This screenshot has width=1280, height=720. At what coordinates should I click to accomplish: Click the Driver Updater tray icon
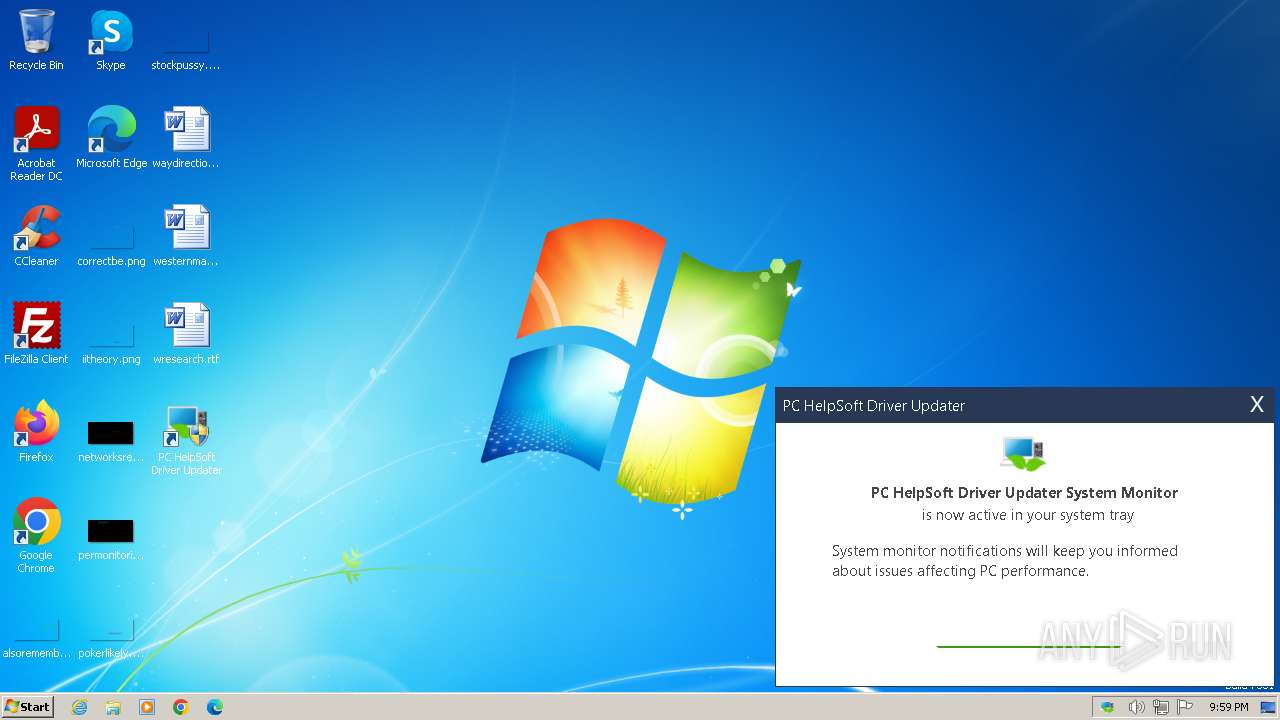tap(1108, 707)
